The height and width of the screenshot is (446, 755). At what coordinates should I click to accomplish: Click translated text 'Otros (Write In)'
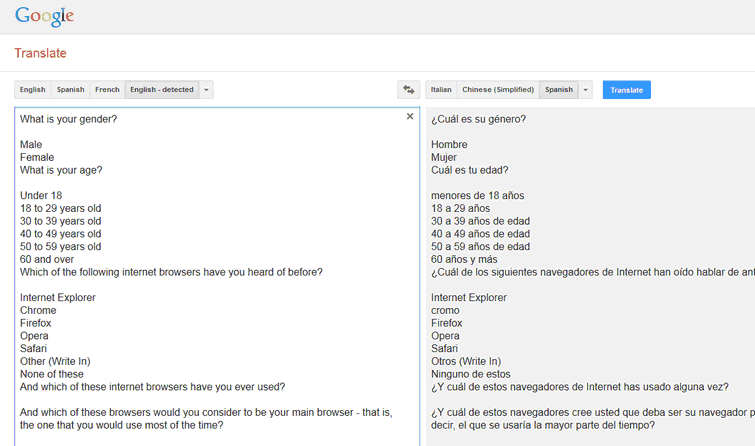(466, 362)
